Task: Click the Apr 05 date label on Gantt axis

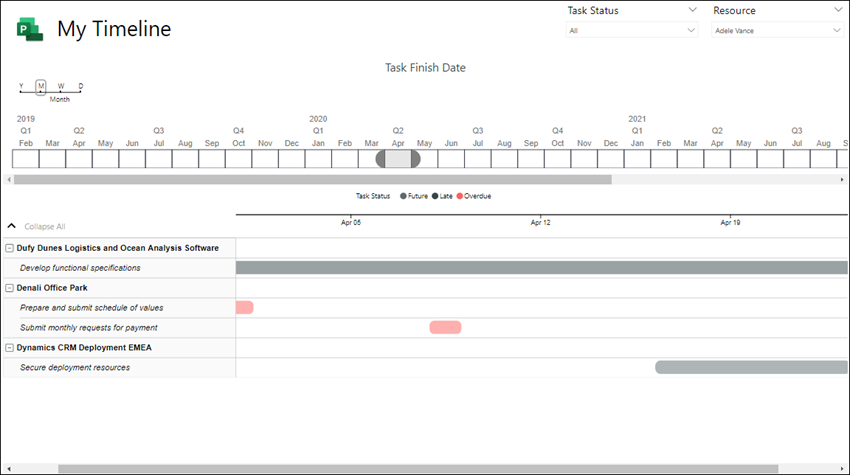Action: [x=351, y=222]
